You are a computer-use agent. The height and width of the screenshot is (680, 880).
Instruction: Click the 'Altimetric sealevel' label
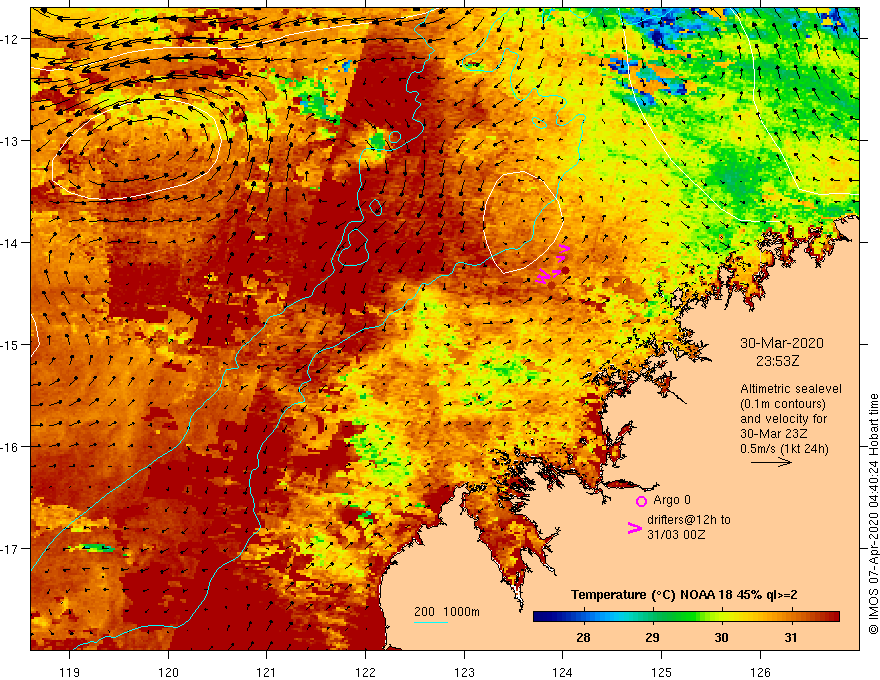tap(791, 389)
